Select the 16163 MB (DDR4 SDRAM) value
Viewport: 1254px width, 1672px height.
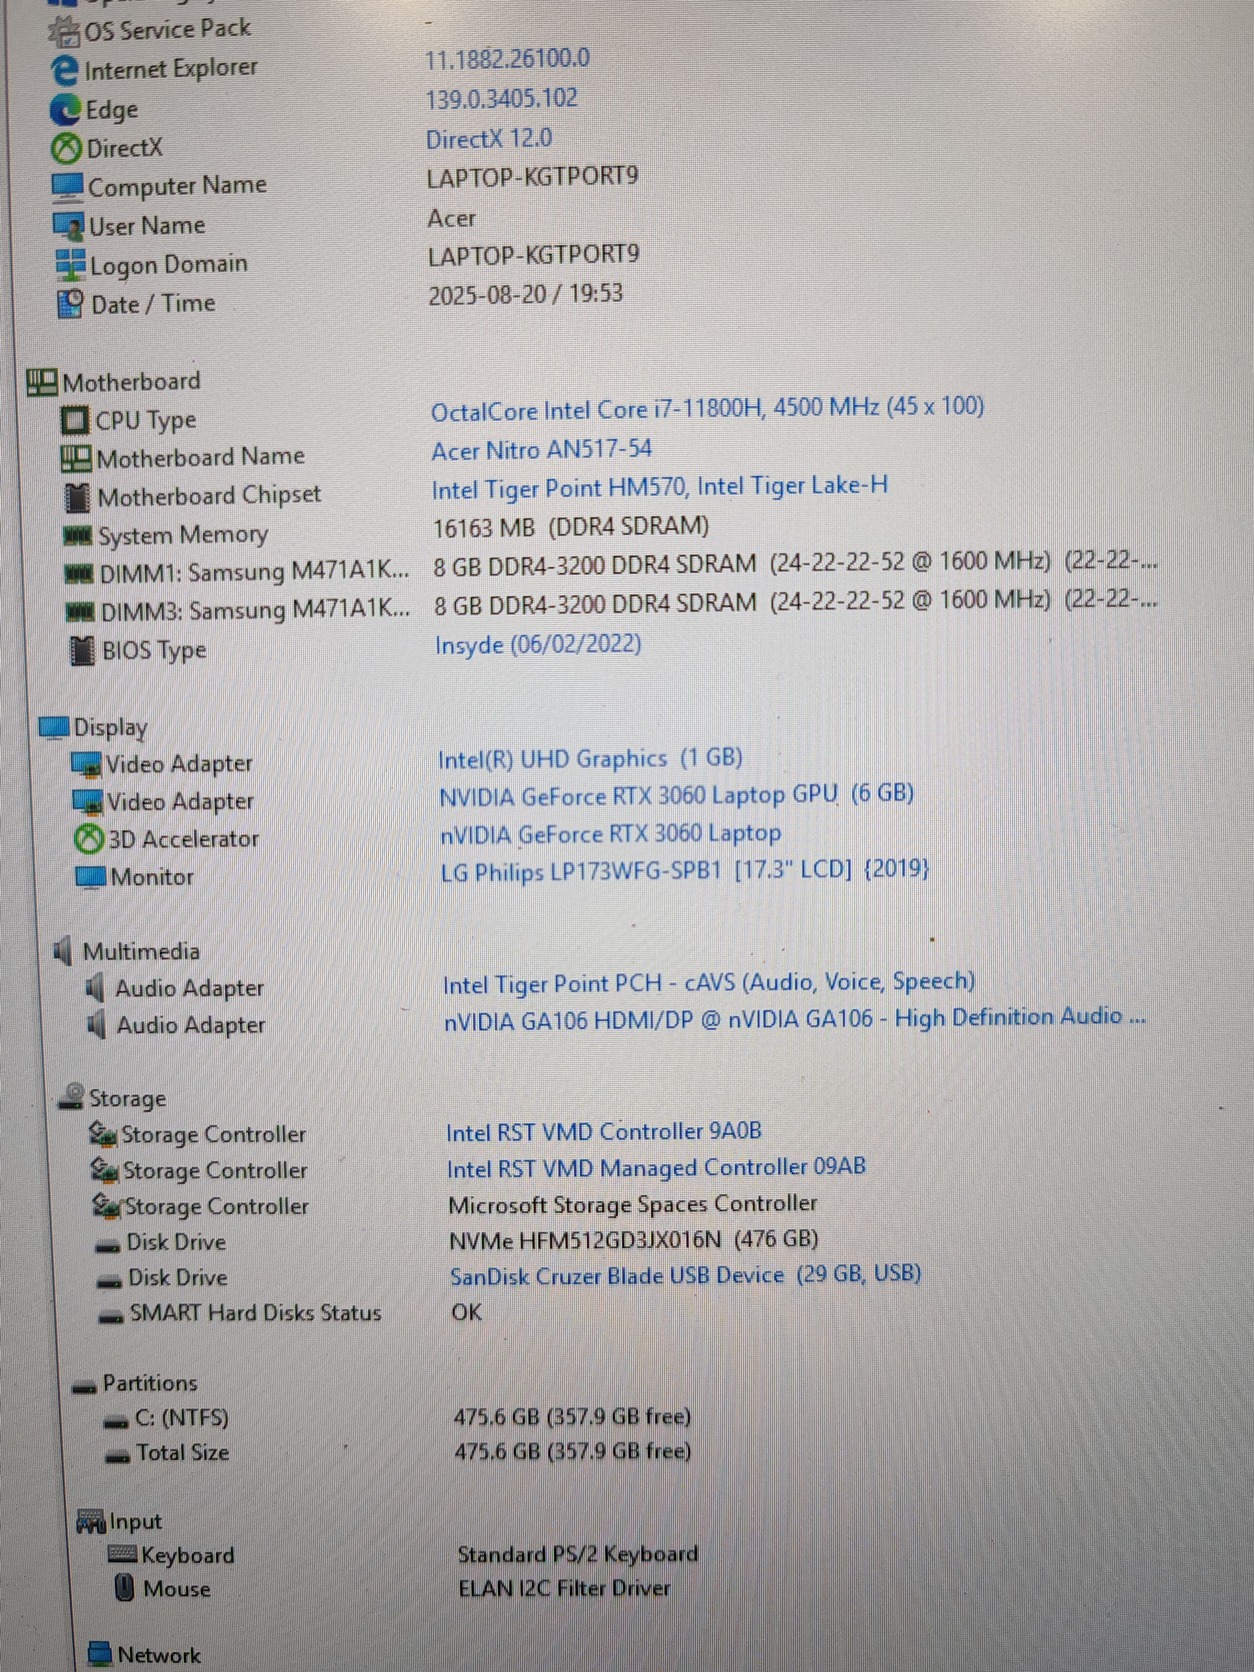pyautogui.click(x=571, y=527)
